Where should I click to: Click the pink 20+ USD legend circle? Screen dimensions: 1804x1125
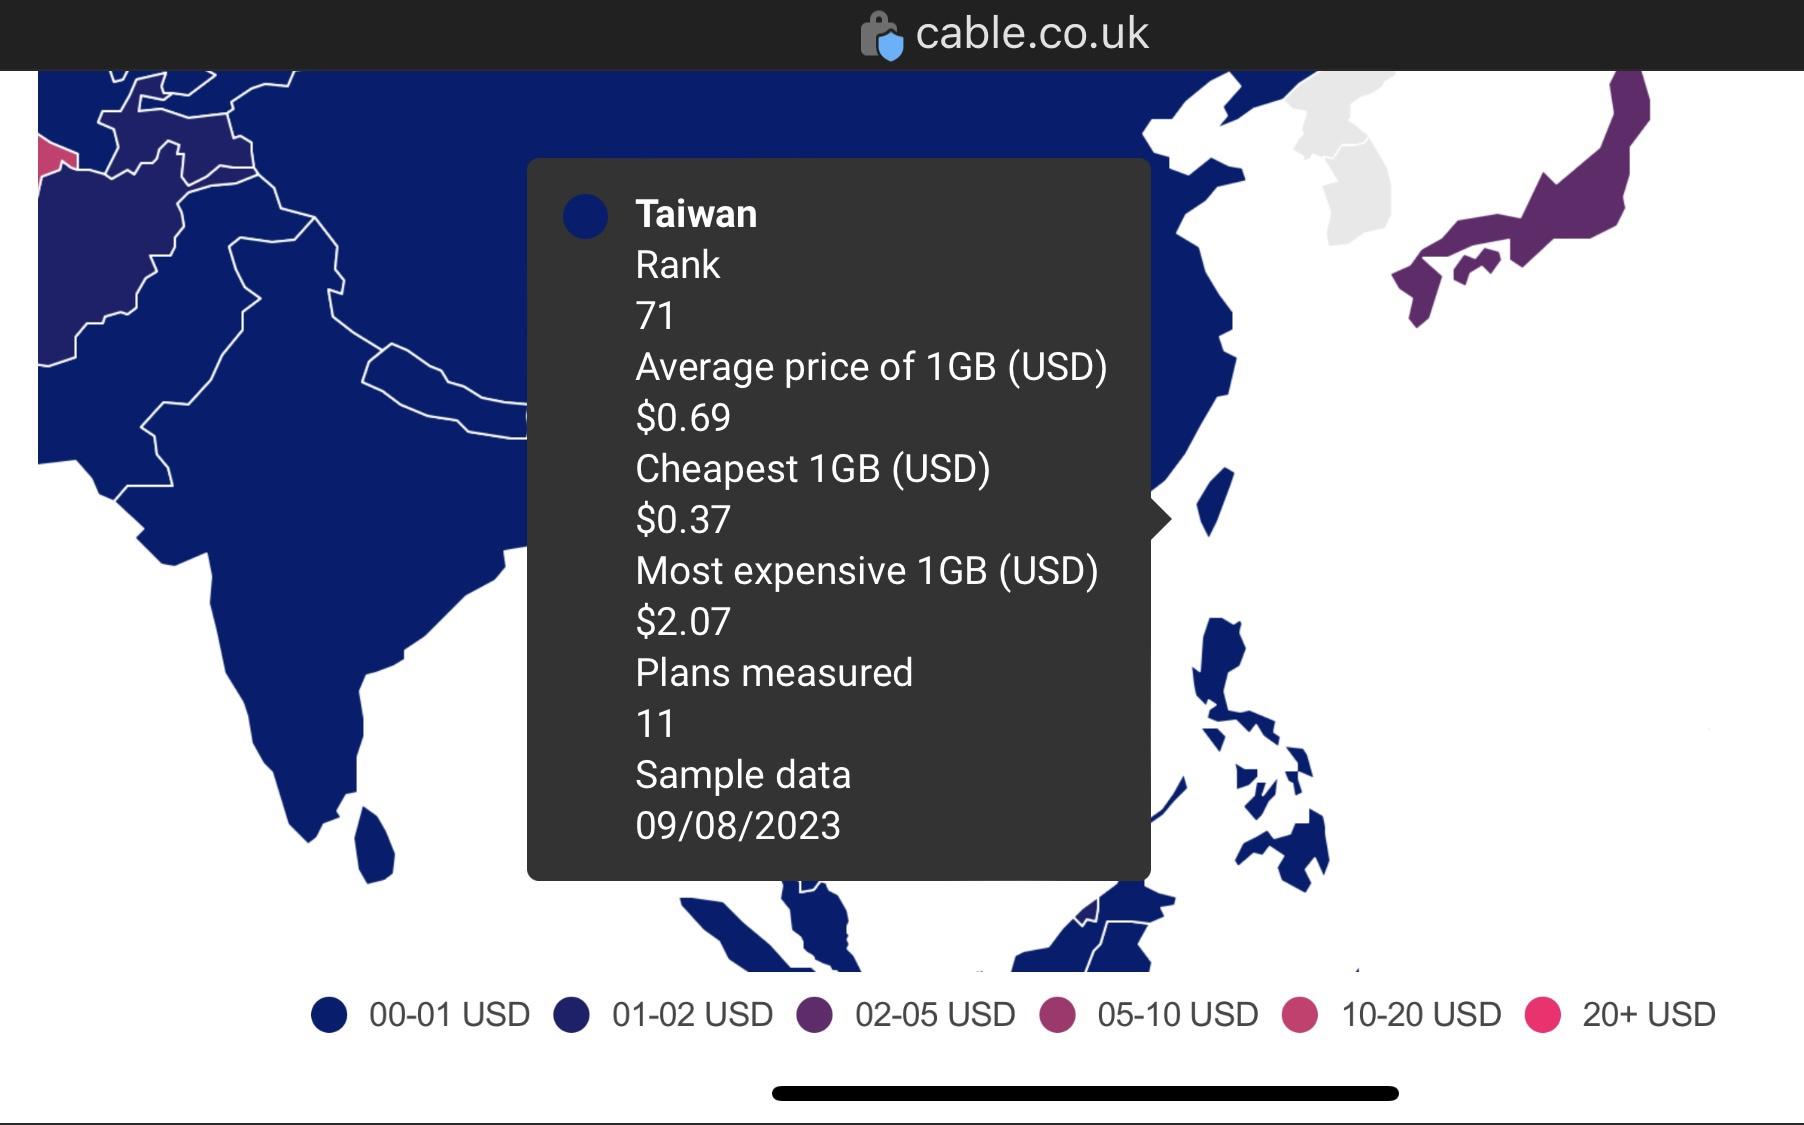pyautogui.click(x=1542, y=1014)
